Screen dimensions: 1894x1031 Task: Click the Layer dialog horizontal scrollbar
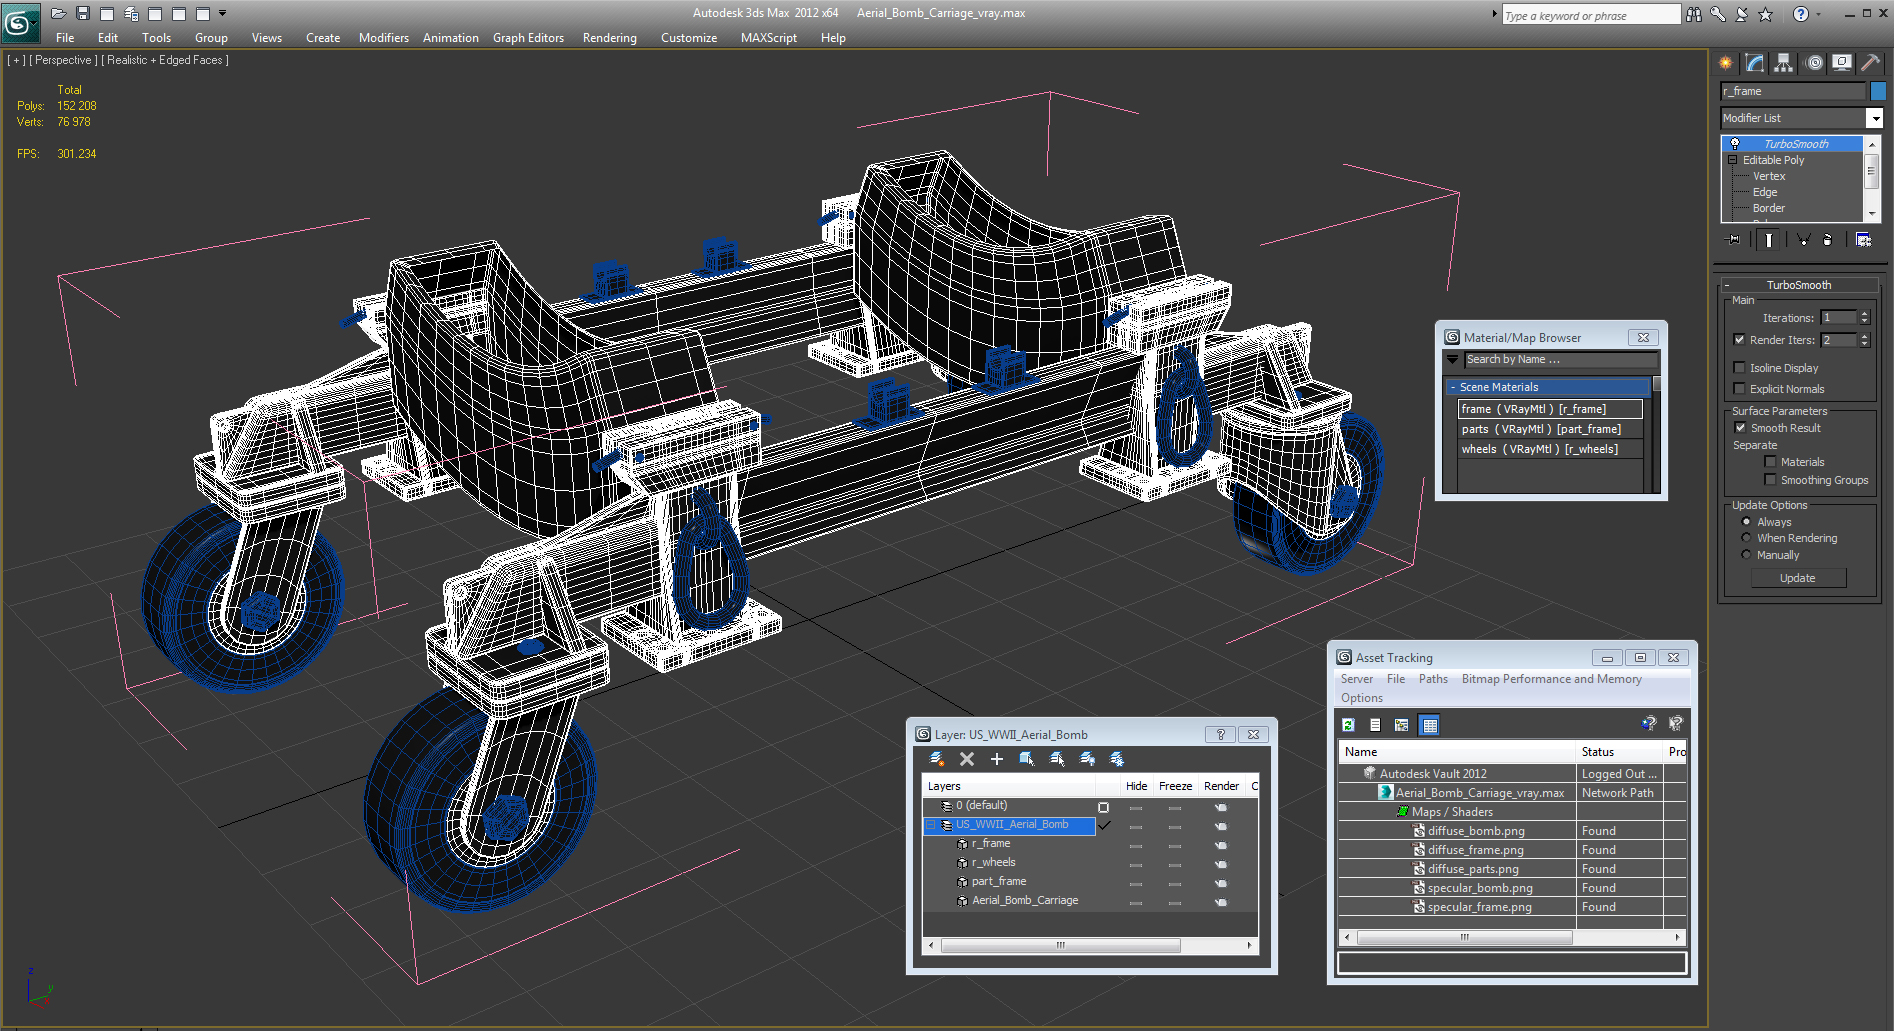pos(1061,945)
